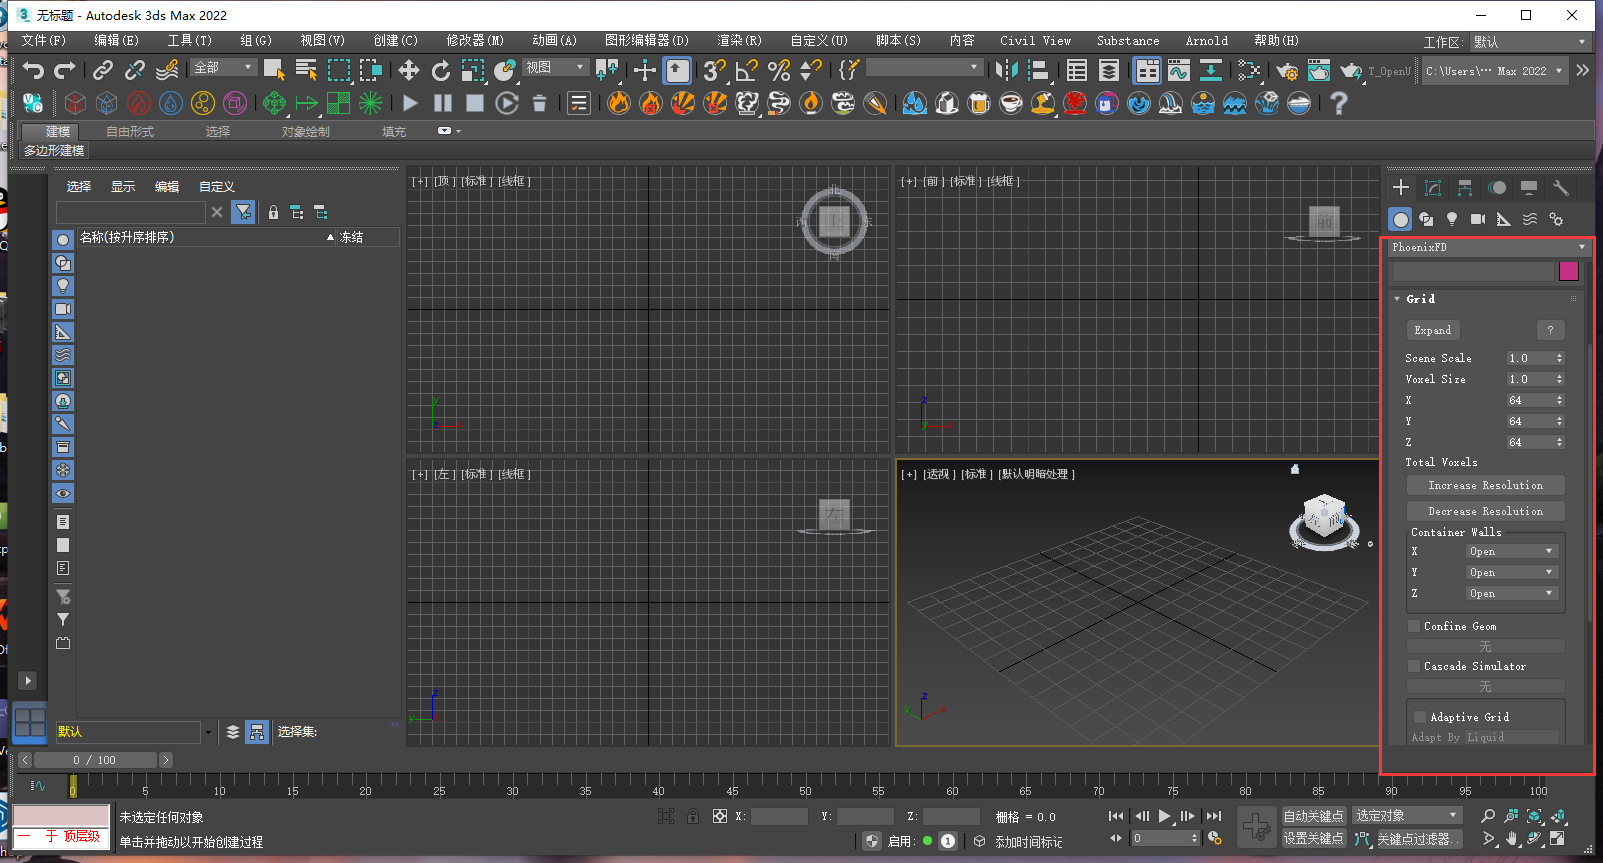Toggle the display filter icon in scene explorer
Image resolution: width=1603 pixels, height=863 pixels.
click(243, 212)
